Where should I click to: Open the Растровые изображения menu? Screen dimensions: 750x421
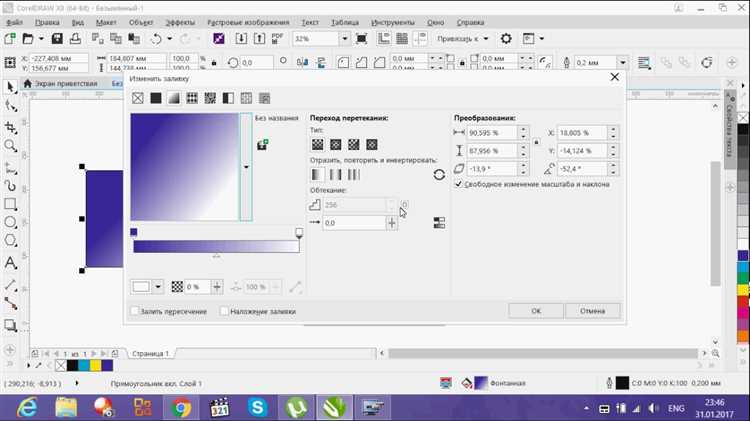pos(248,22)
